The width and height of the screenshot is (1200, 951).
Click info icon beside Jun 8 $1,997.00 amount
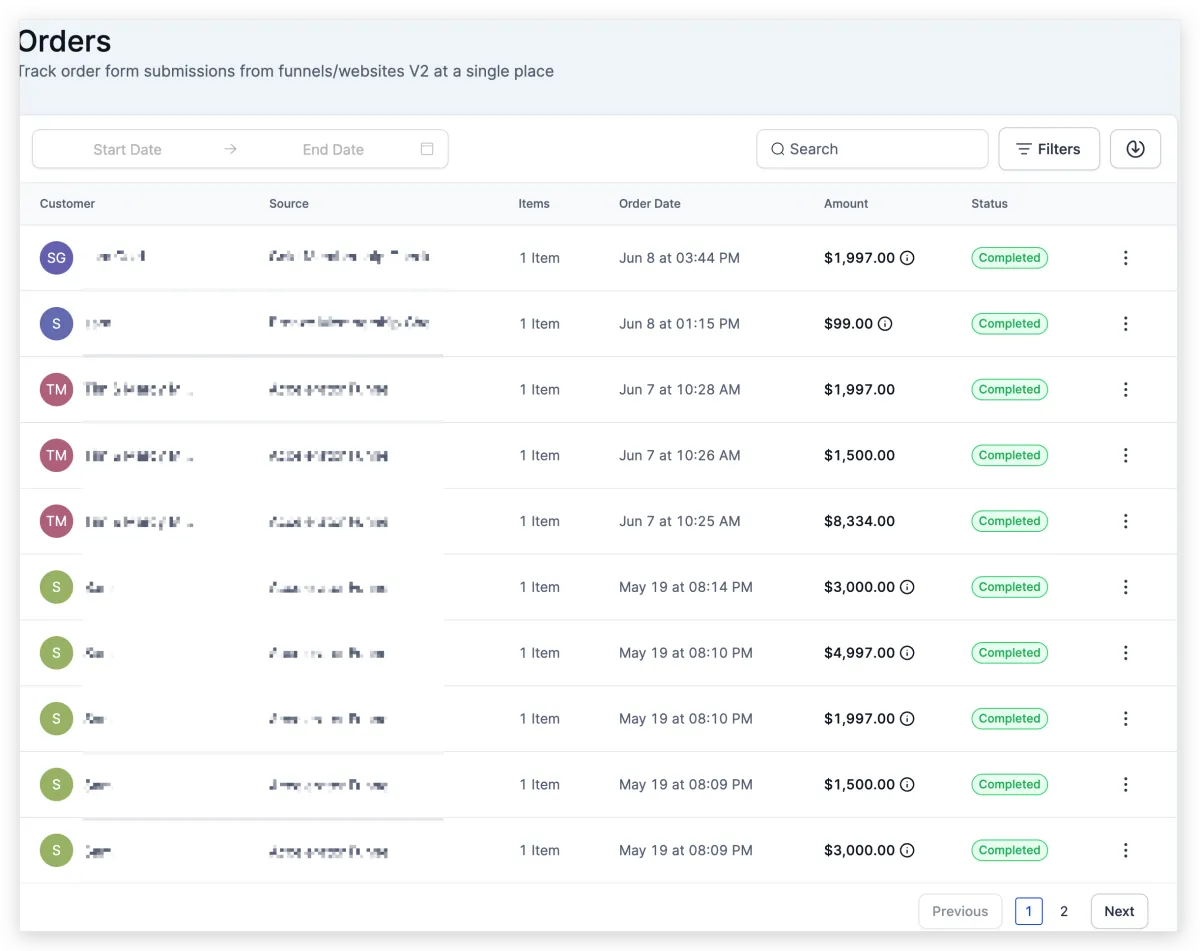[x=907, y=258]
